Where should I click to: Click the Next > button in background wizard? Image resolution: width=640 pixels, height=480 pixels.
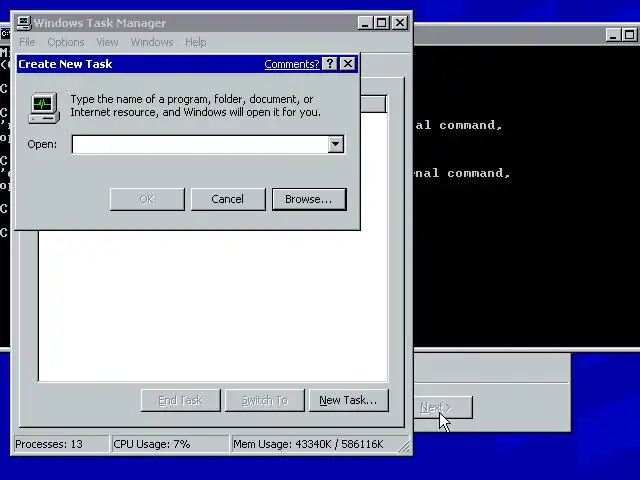[444, 407]
